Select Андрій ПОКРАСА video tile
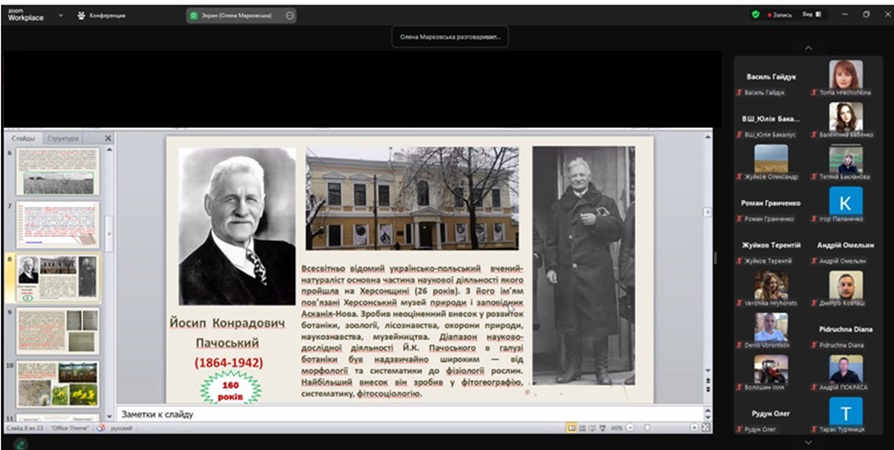 pos(846,372)
